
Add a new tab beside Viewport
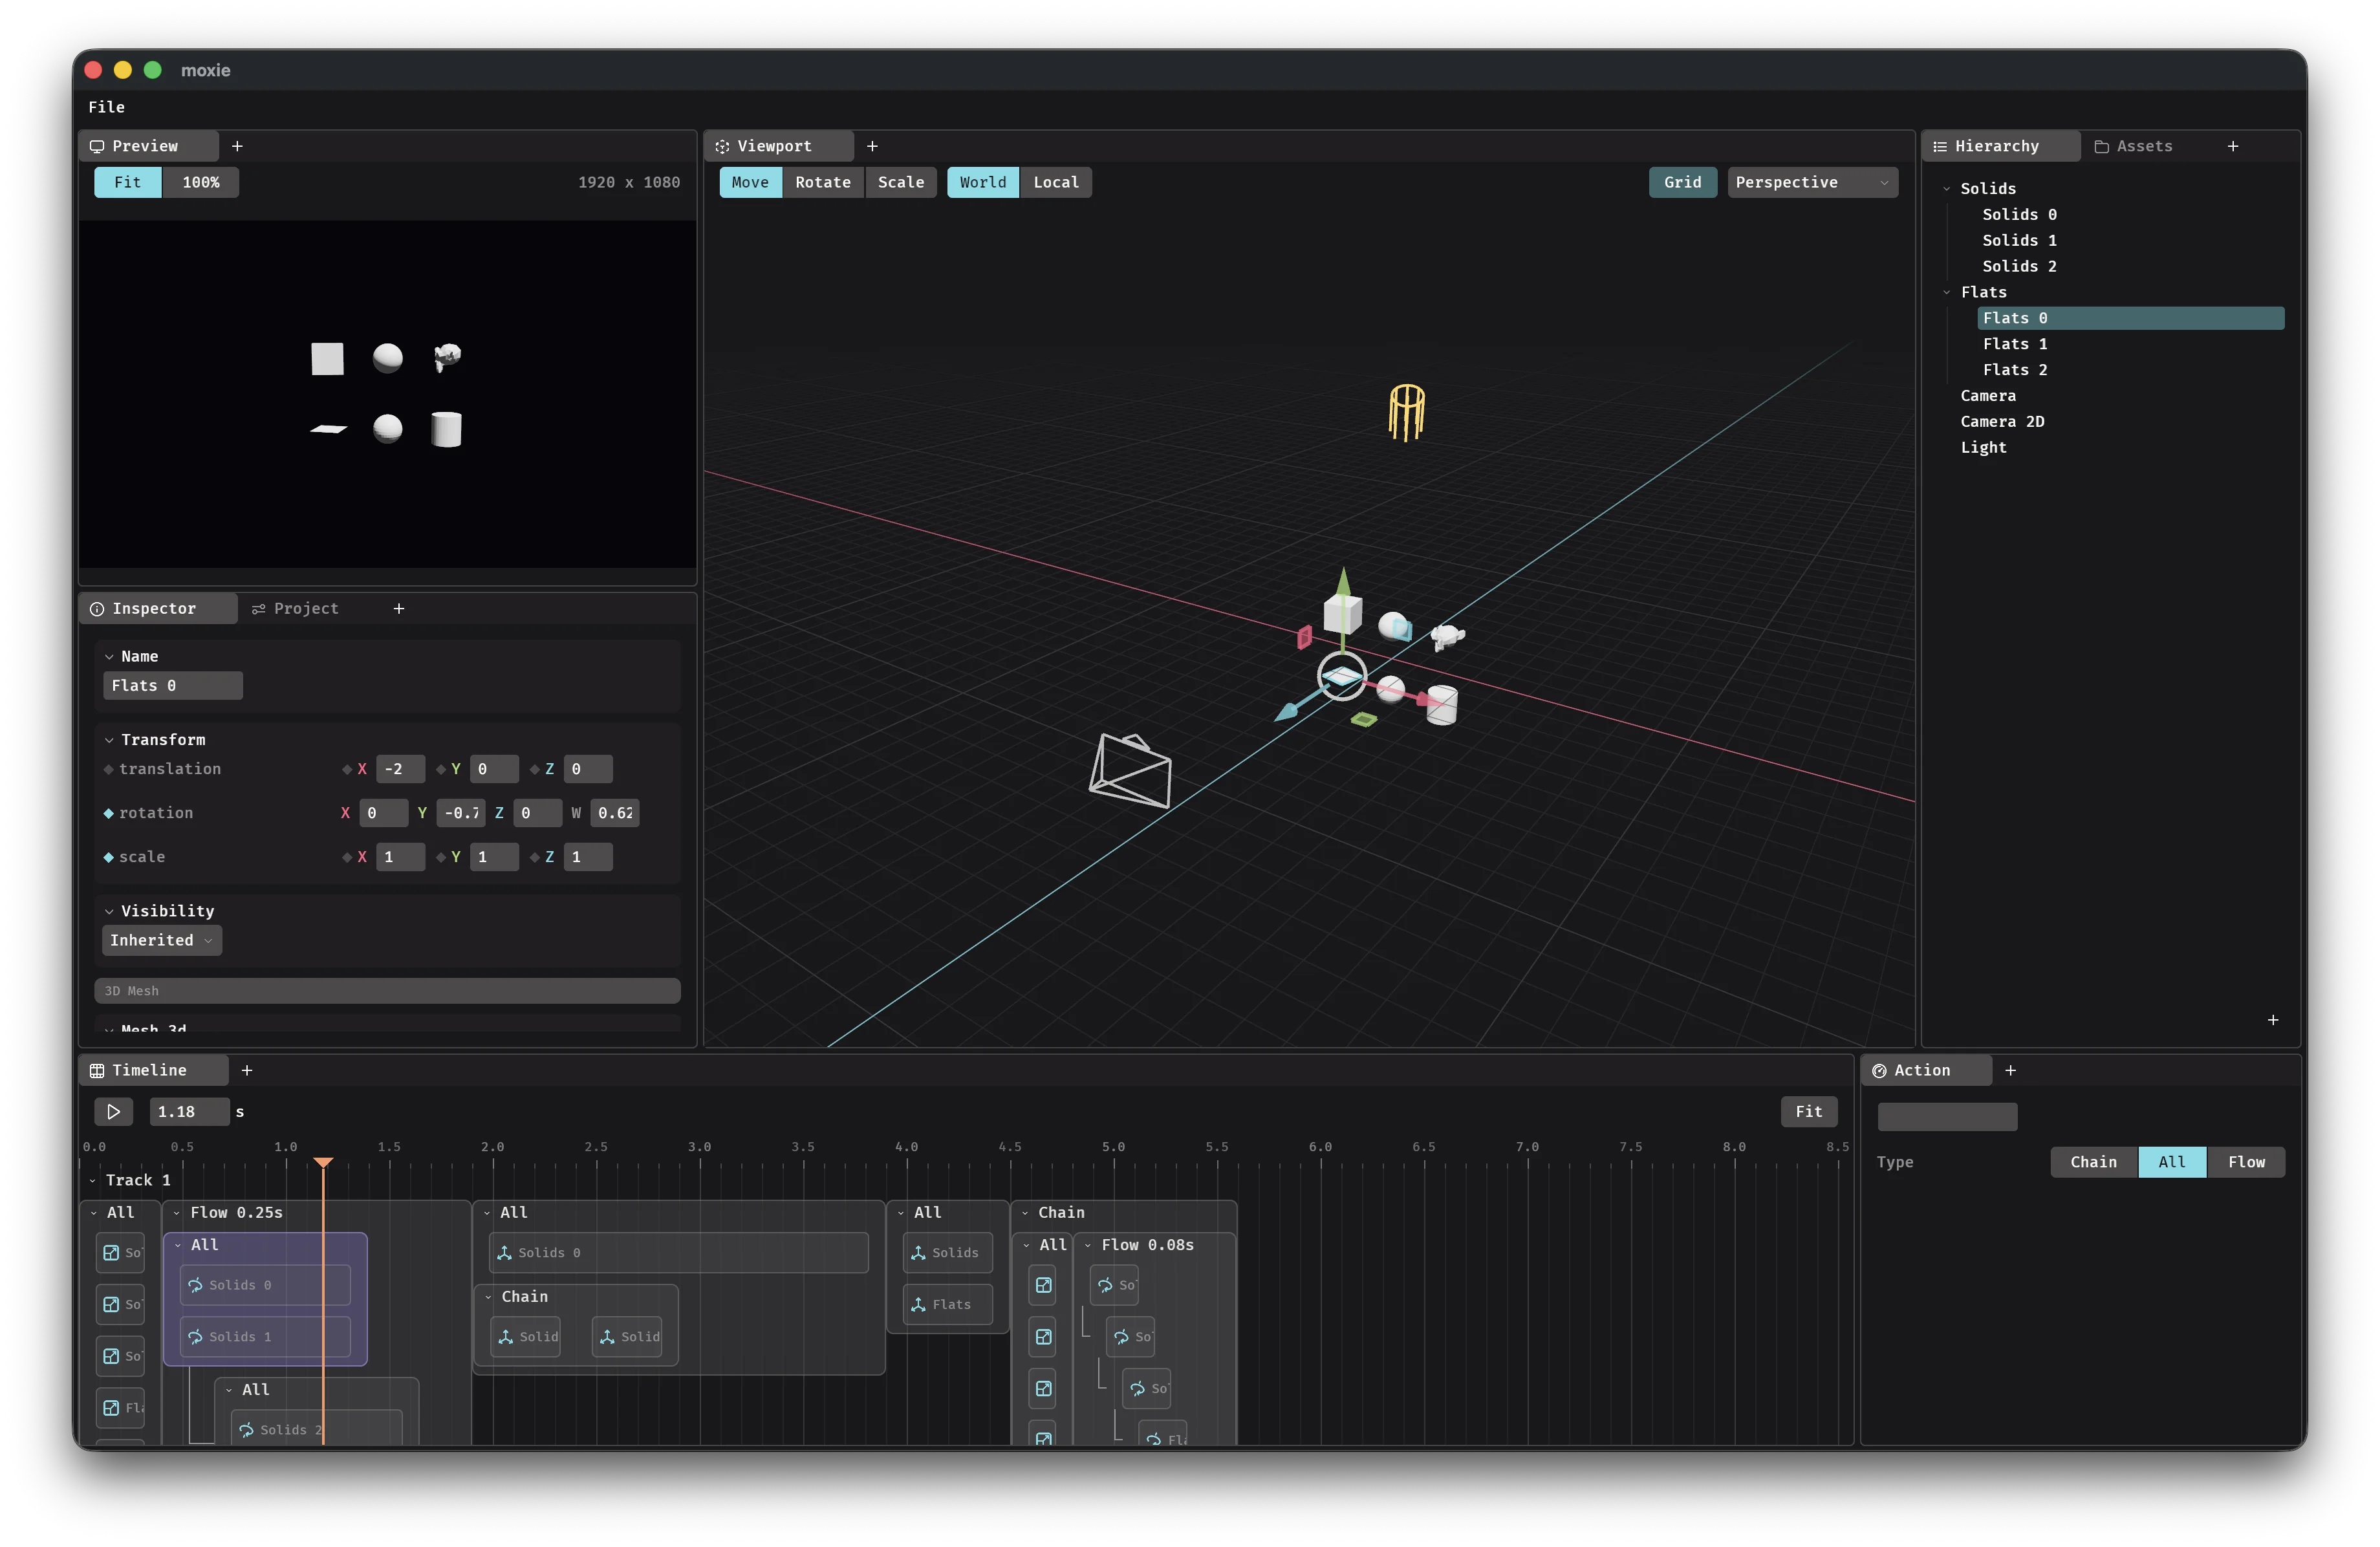point(872,146)
